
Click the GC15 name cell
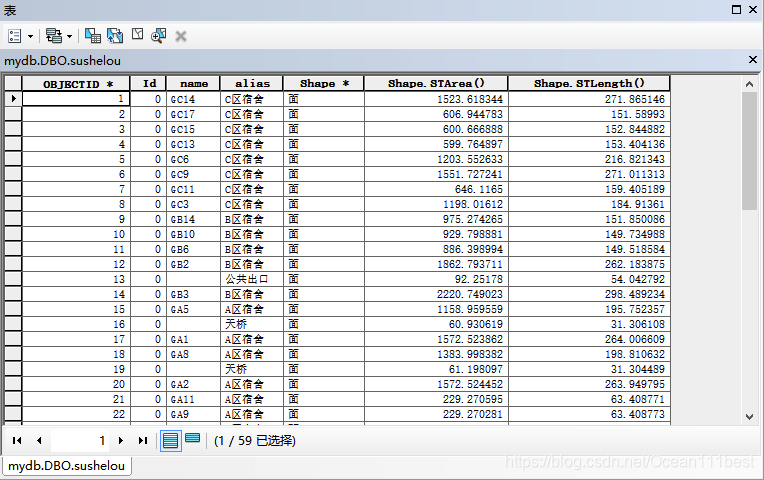(193, 130)
